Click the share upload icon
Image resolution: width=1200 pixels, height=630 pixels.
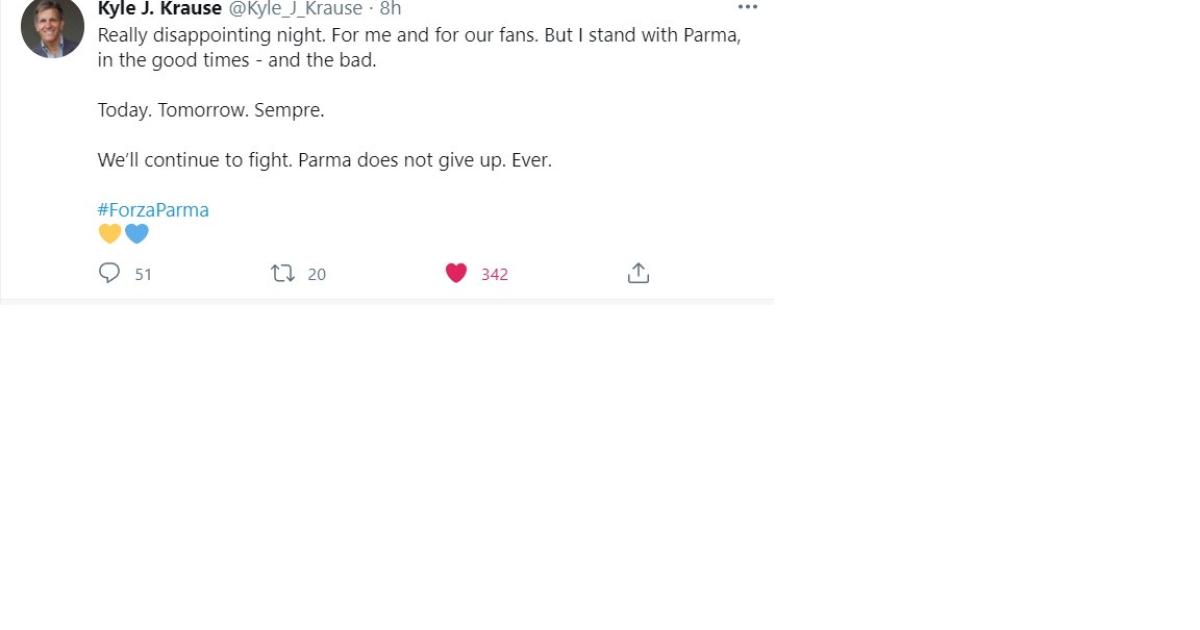click(638, 273)
